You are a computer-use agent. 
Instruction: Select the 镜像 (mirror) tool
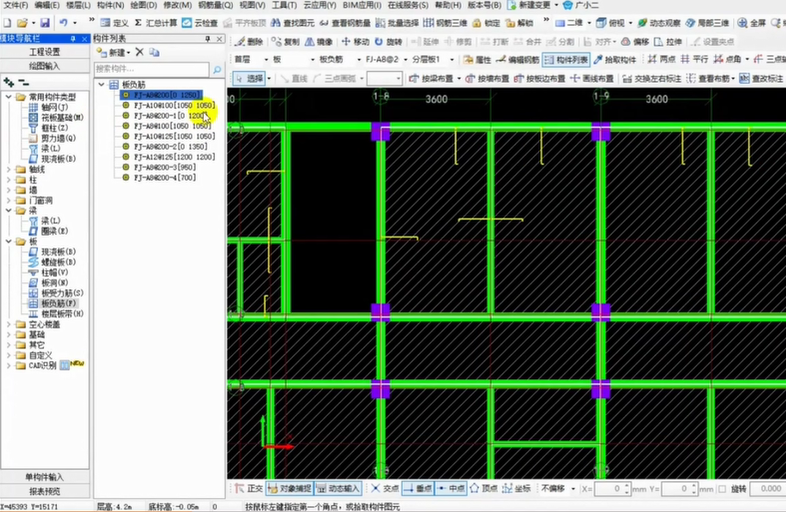tap(319, 42)
